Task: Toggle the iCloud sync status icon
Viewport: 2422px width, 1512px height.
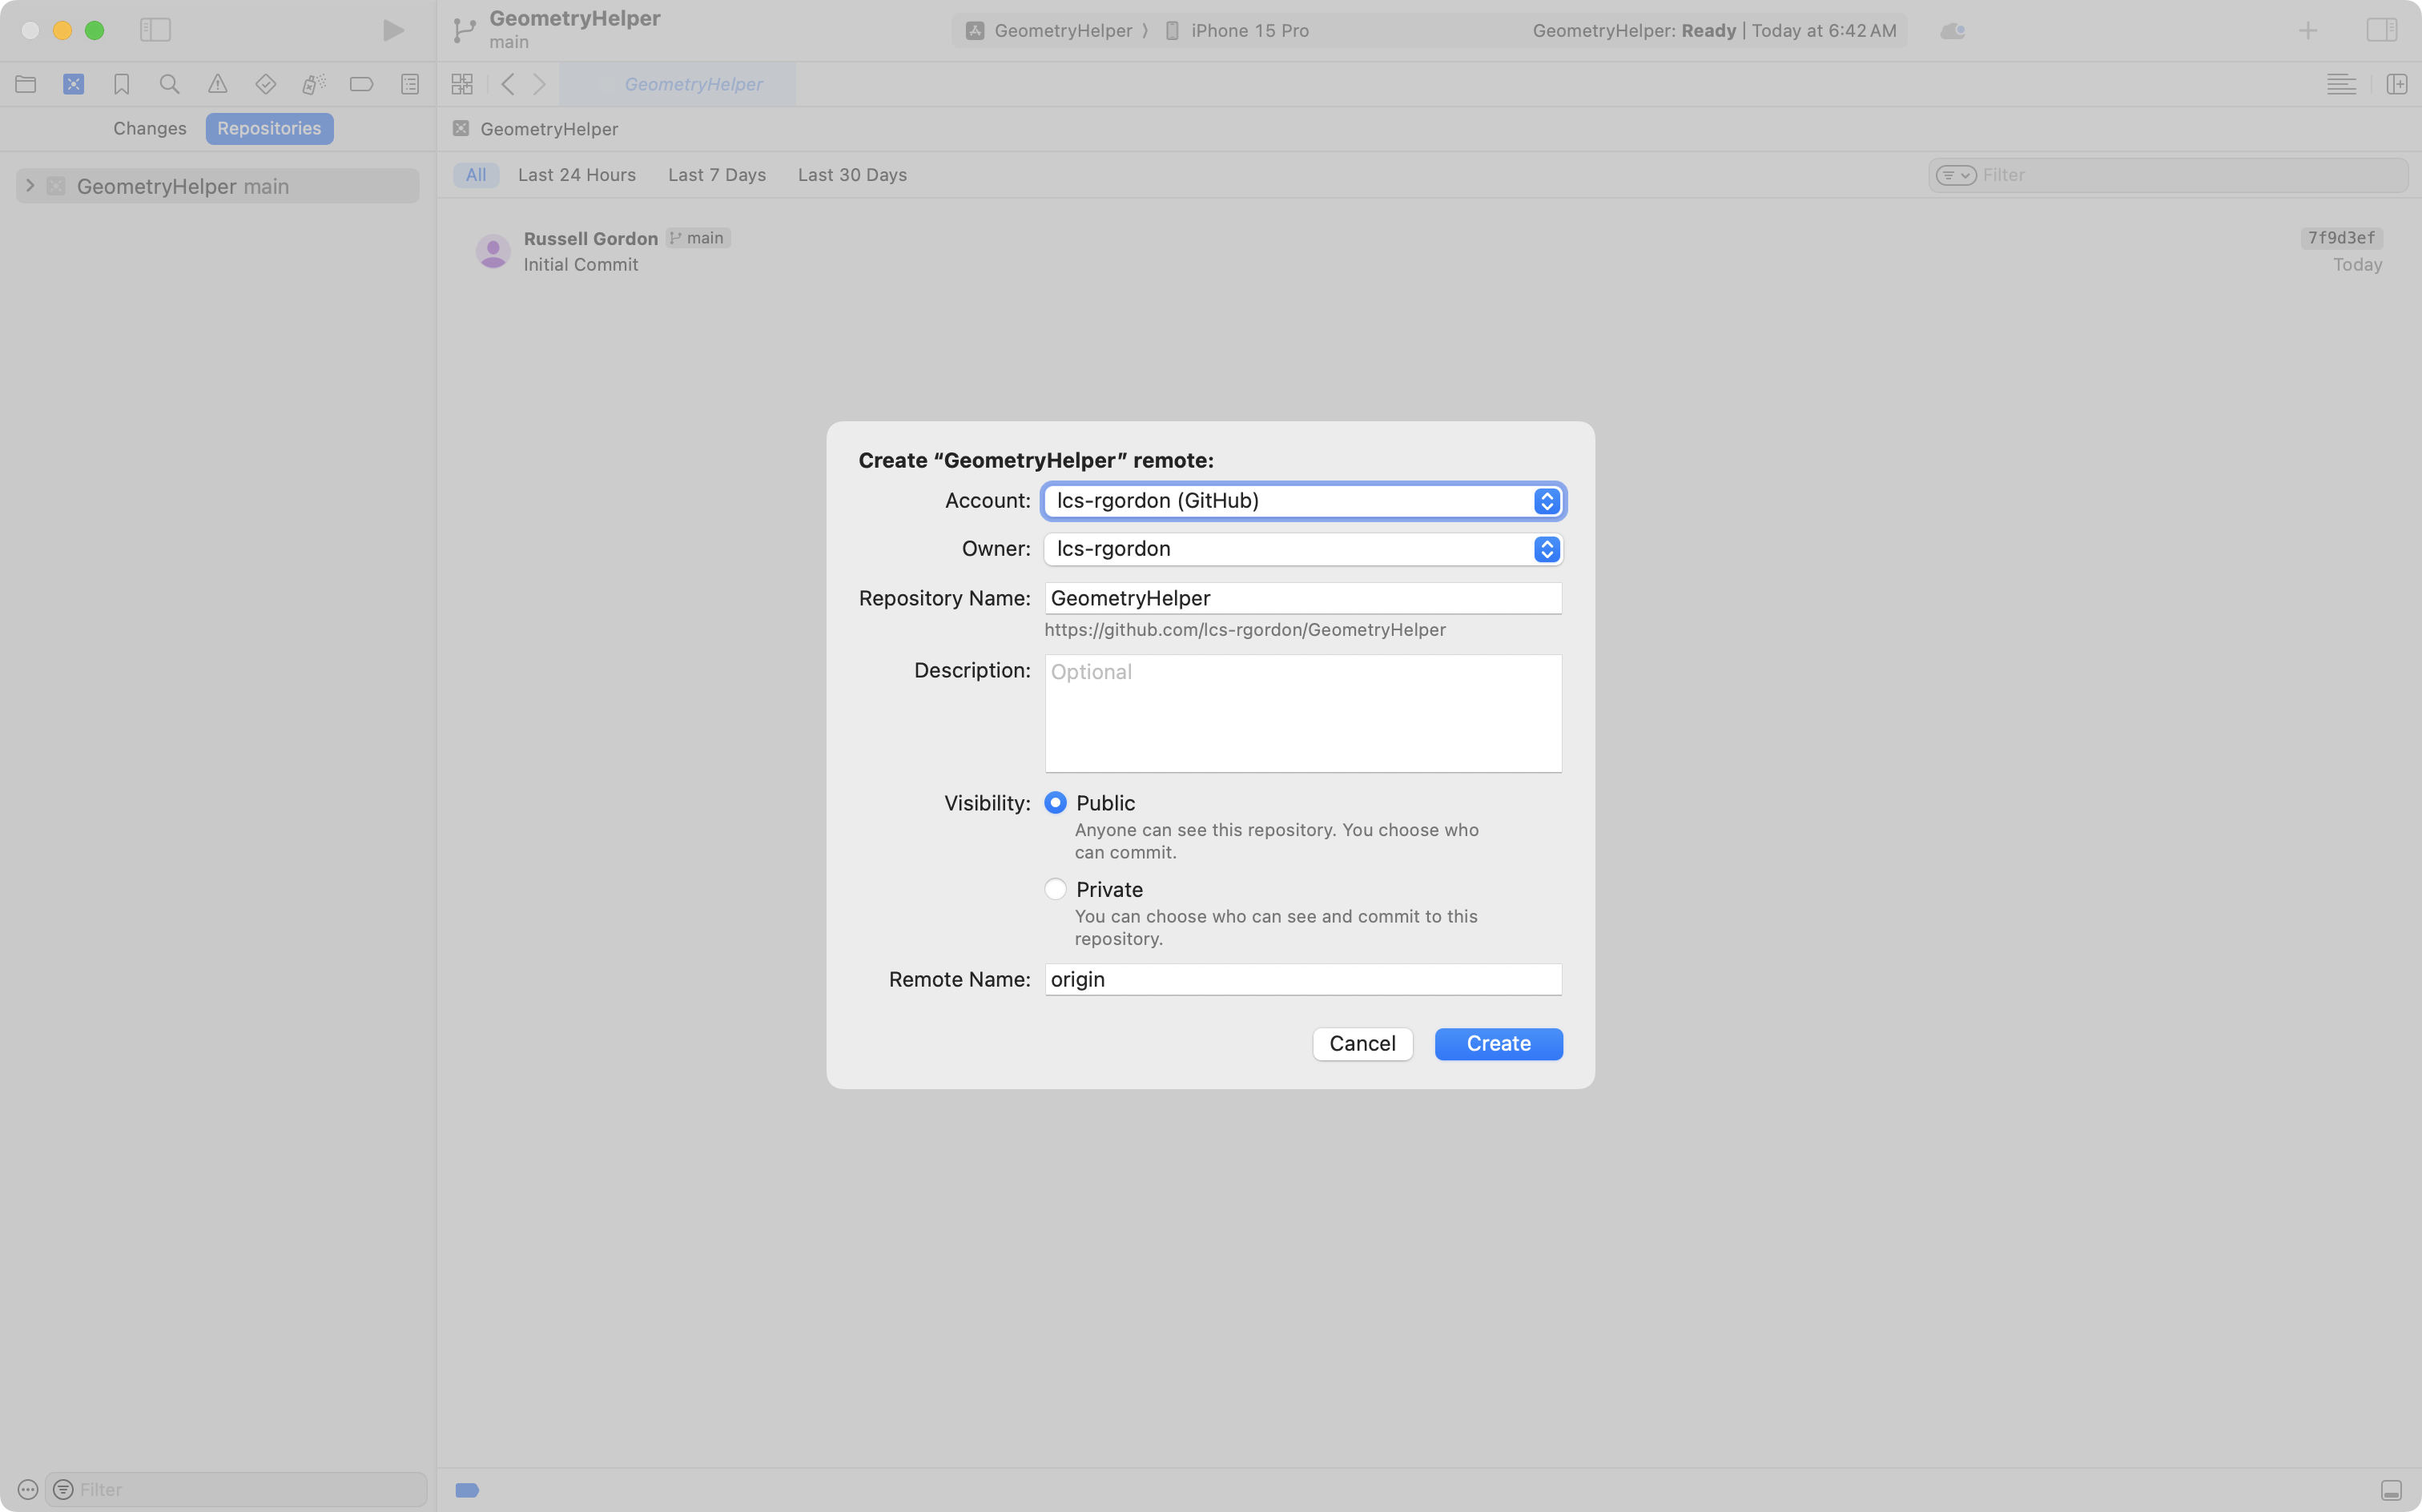Action: [x=1951, y=30]
